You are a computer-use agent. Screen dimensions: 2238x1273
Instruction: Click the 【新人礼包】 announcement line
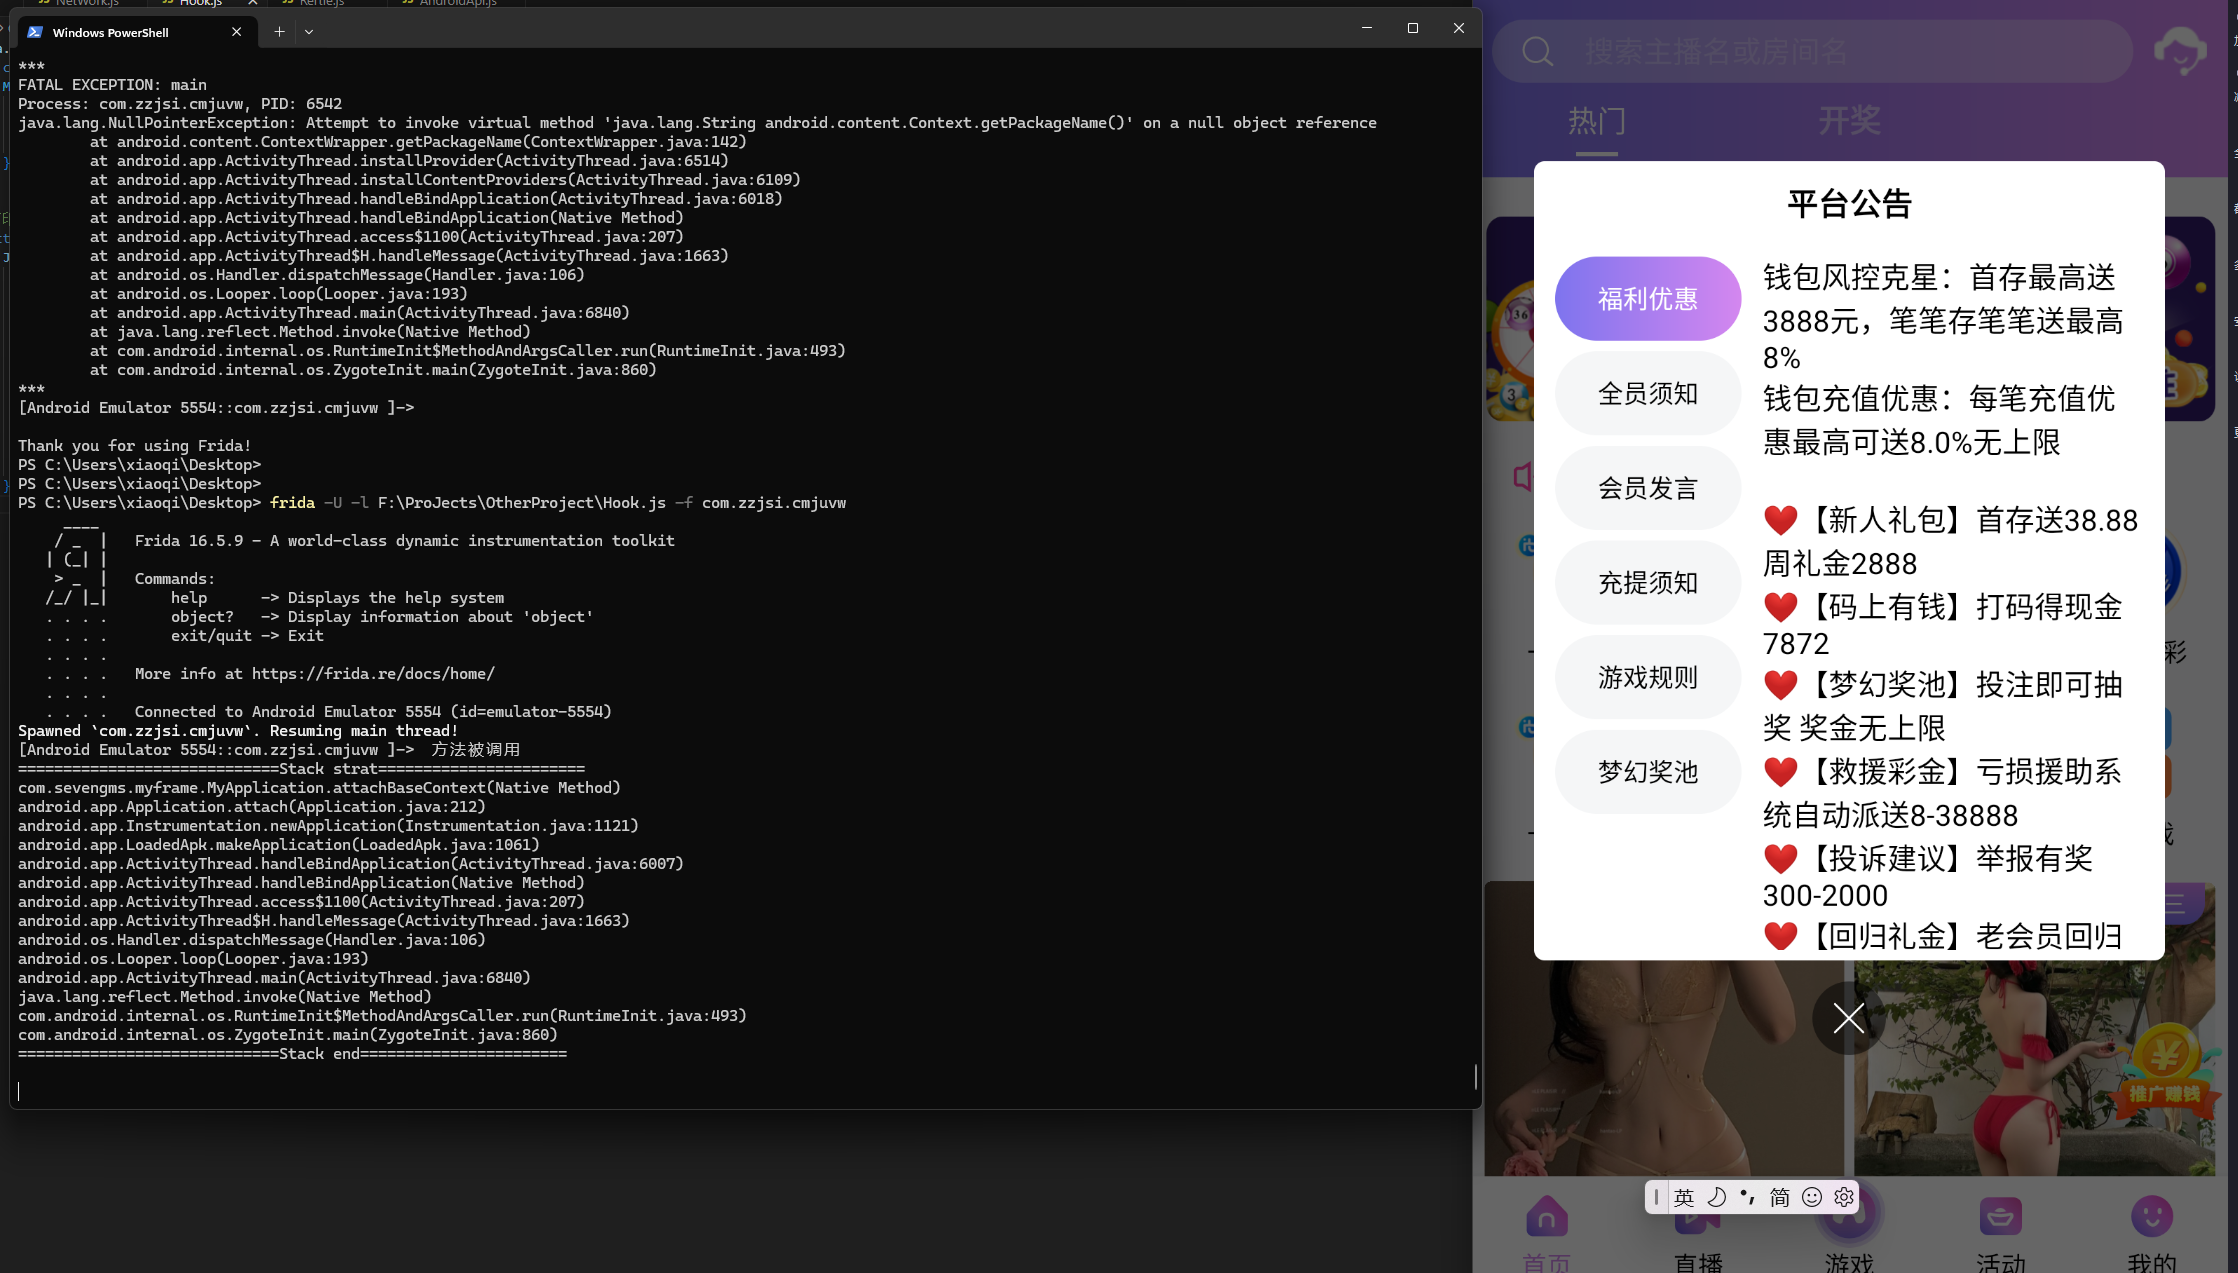1950,541
